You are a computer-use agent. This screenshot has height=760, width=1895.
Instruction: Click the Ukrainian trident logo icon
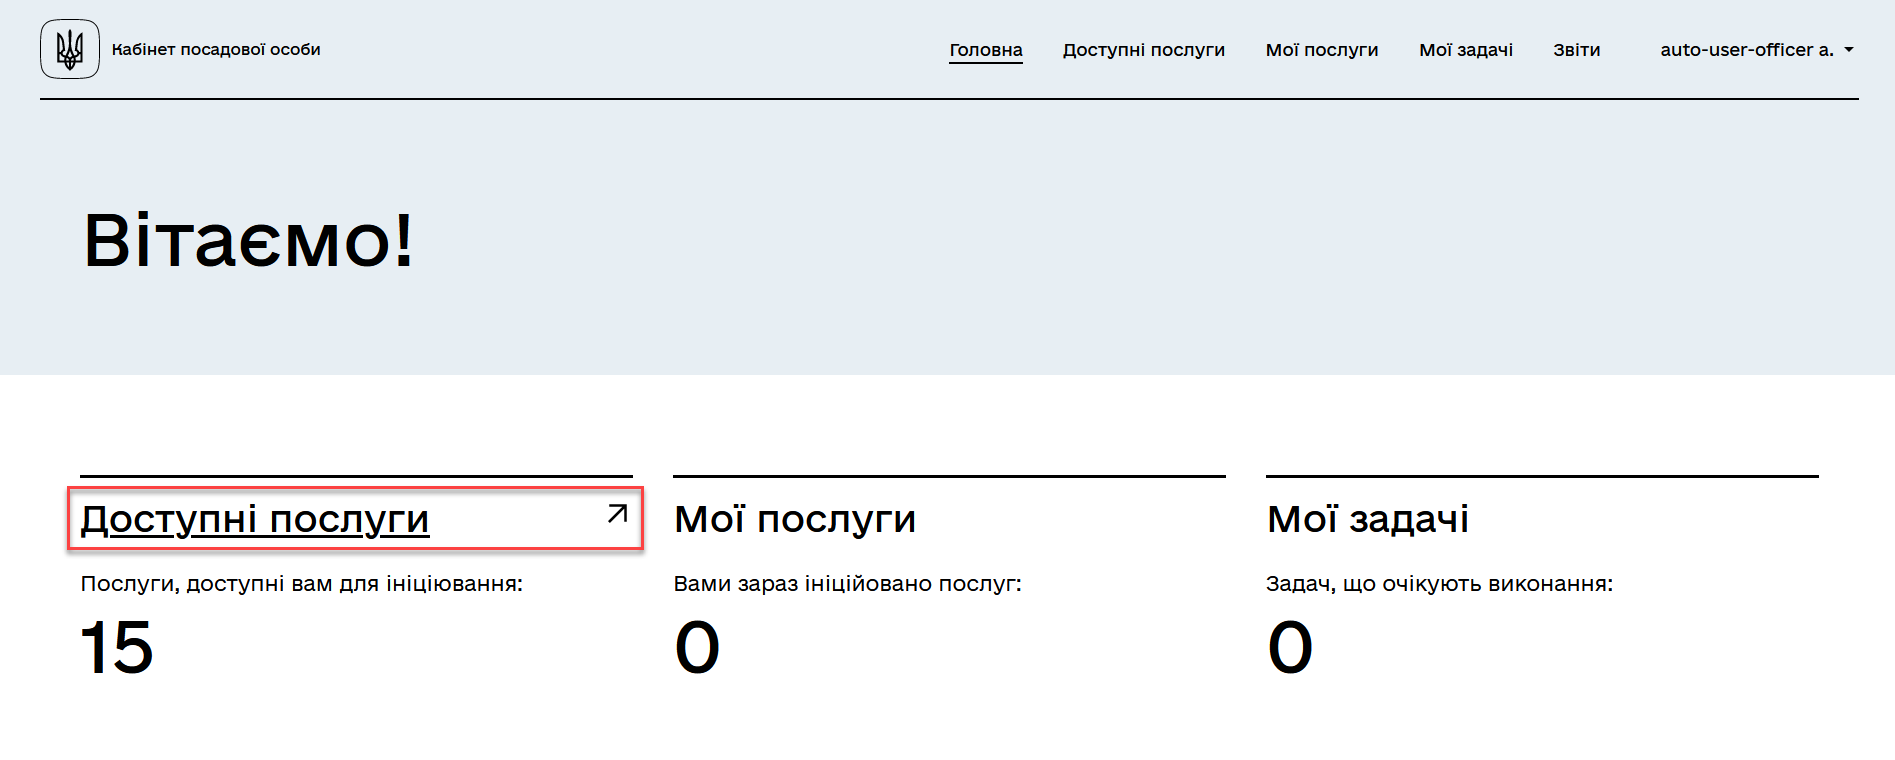click(x=70, y=49)
